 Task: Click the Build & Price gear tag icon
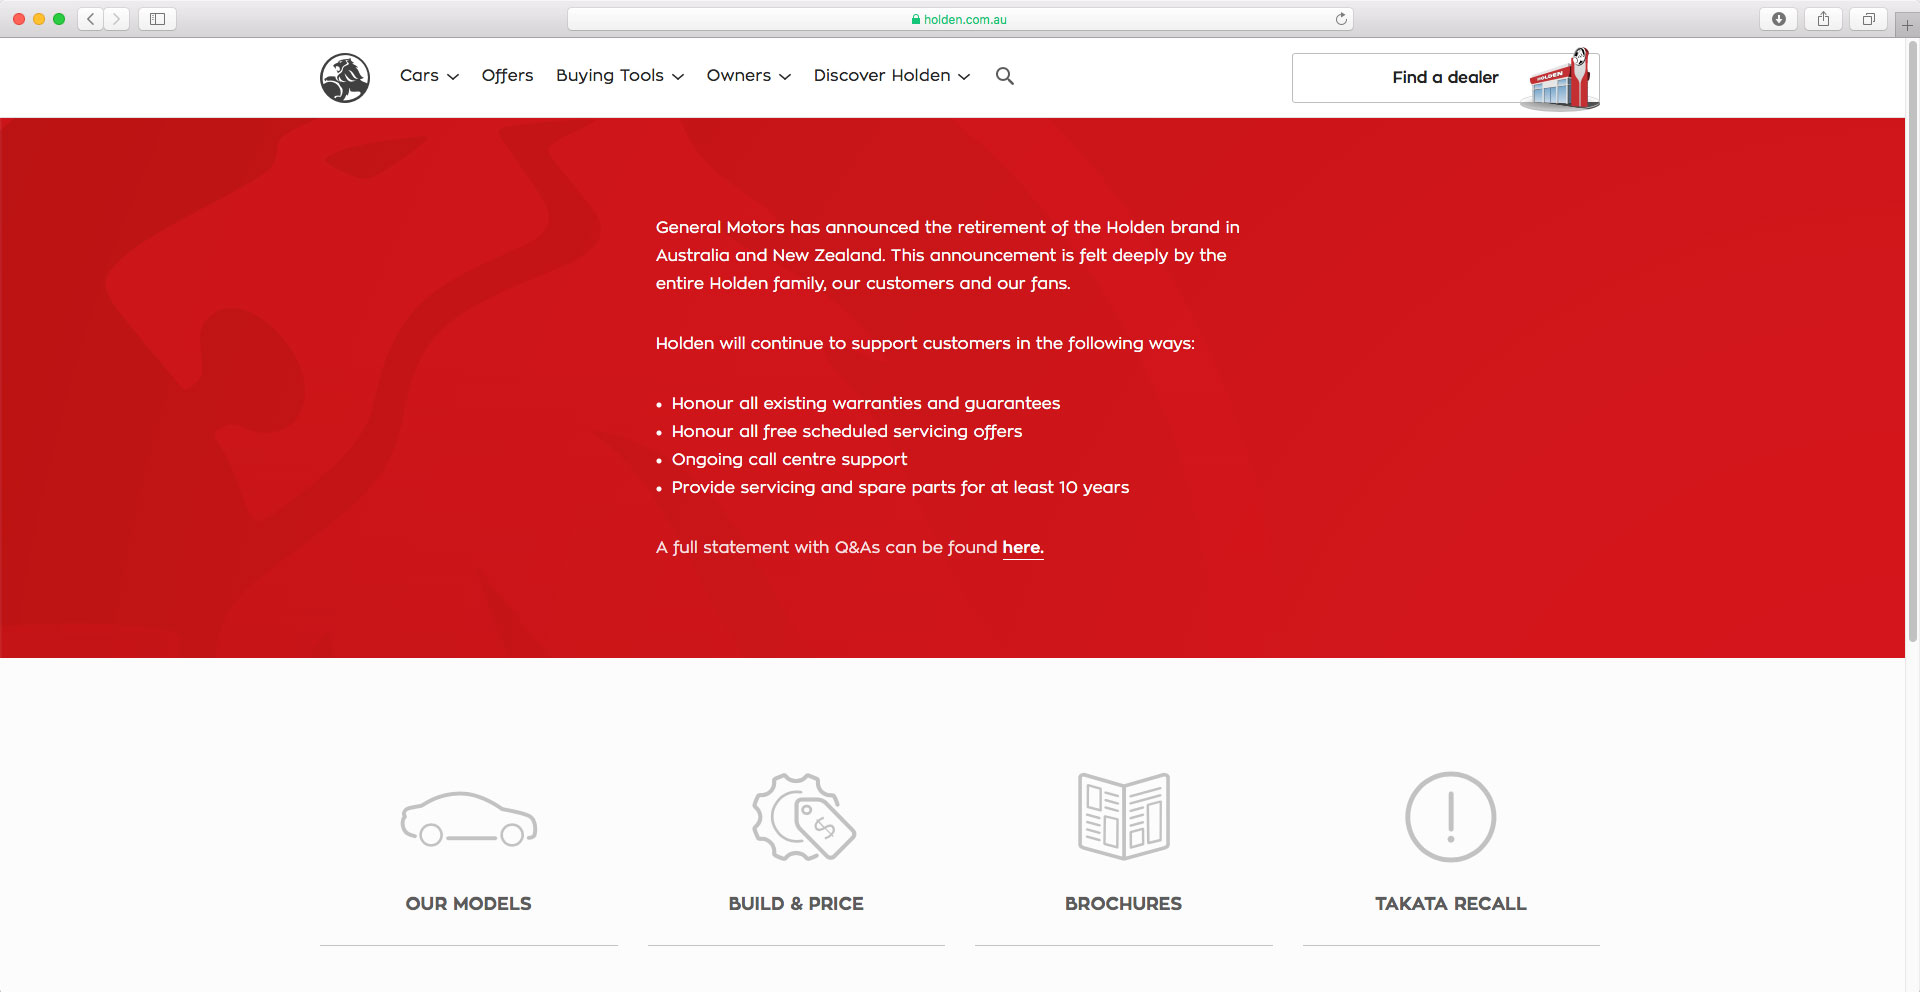(803, 817)
